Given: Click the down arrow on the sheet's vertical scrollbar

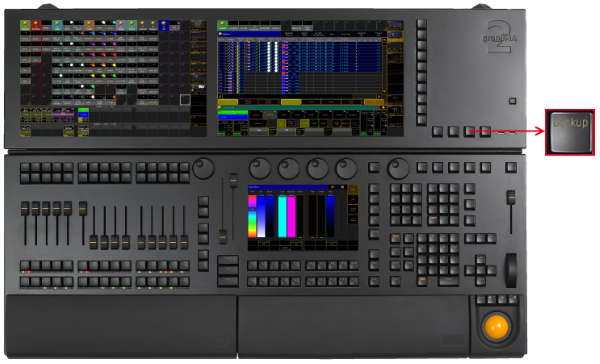Looking at the screenshot, I should click(384, 91).
